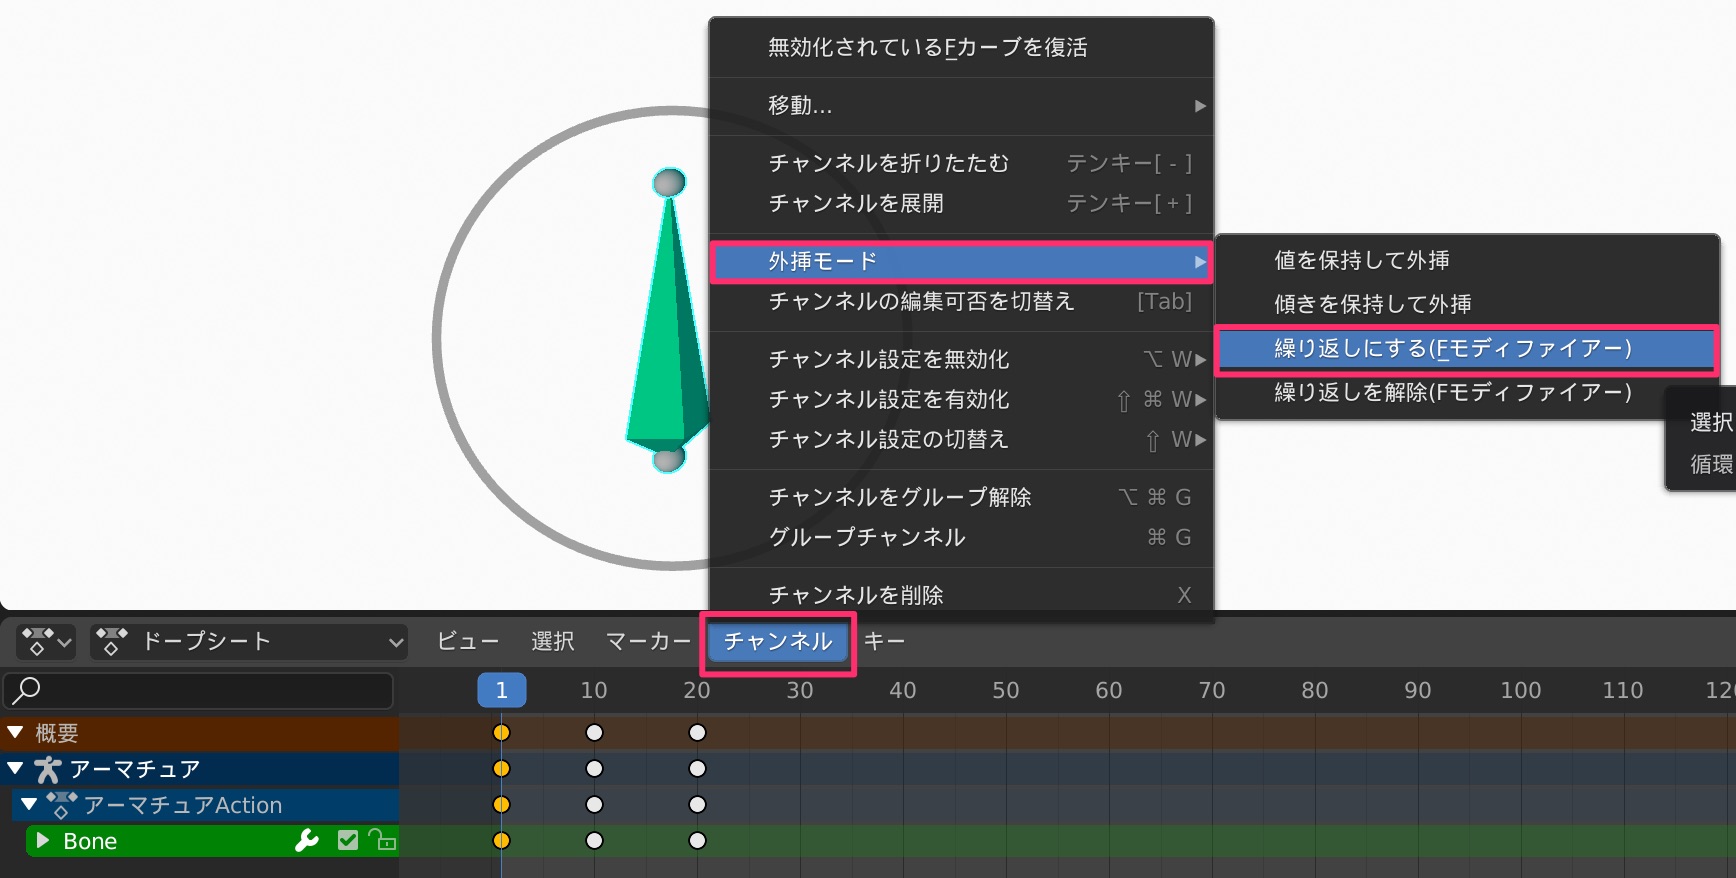This screenshot has height=878, width=1736.
Task: Open the editor type dropdown icon
Action: click(x=46, y=641)
